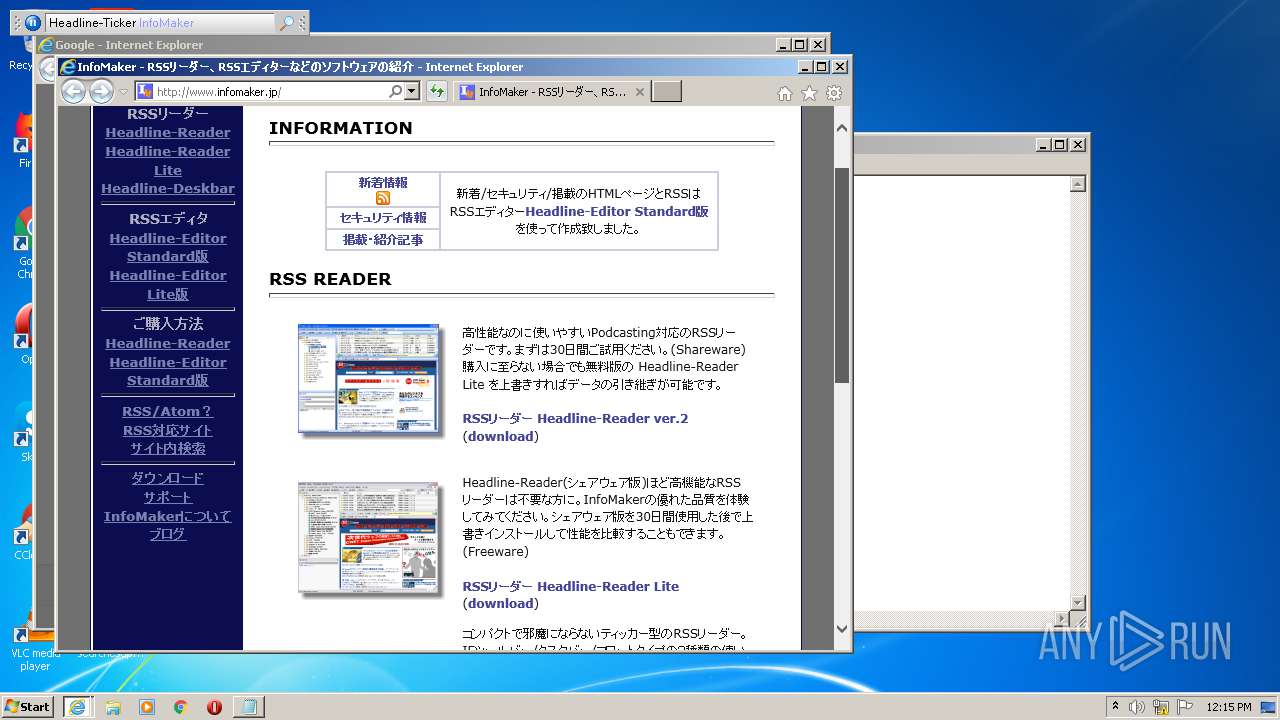Pause the Headline-Ticker with its blue button

32,22
